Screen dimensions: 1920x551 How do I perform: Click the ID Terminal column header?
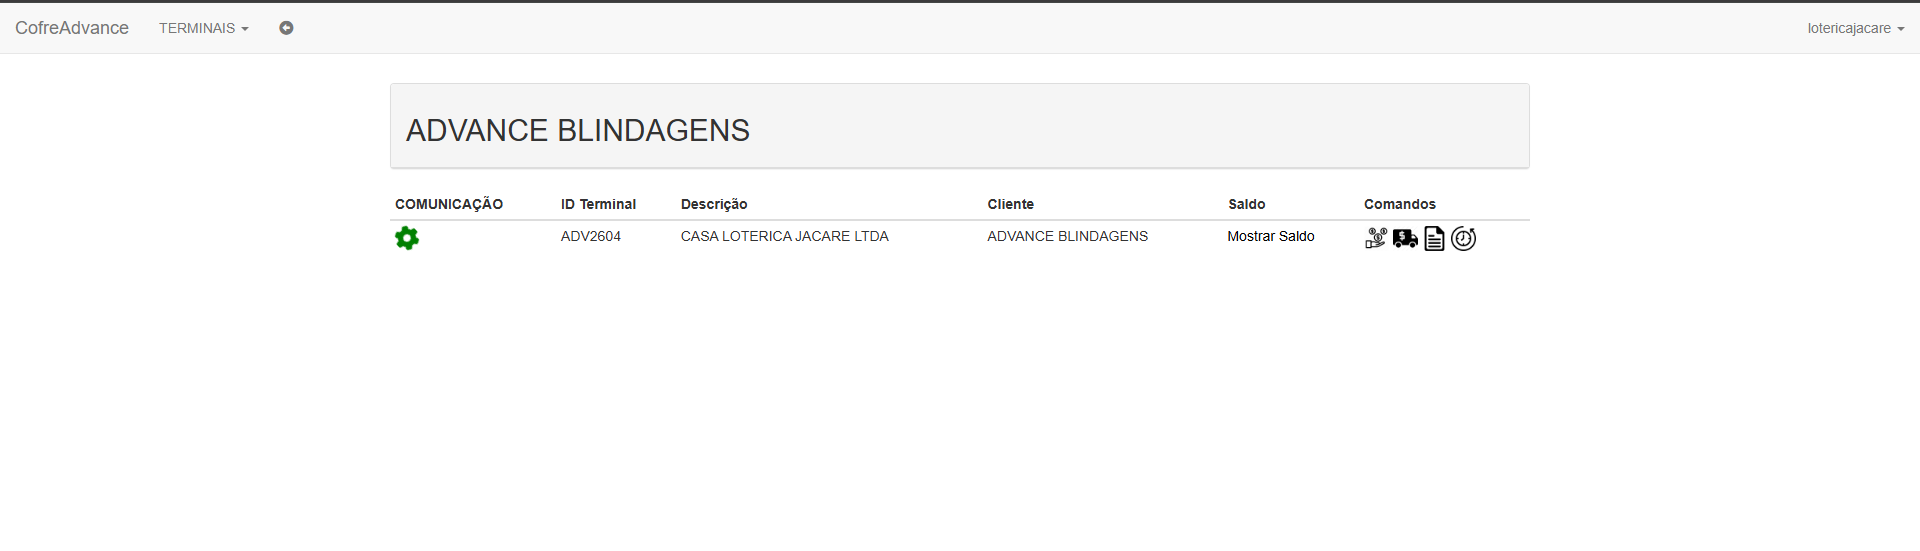[x=598, y=204]
